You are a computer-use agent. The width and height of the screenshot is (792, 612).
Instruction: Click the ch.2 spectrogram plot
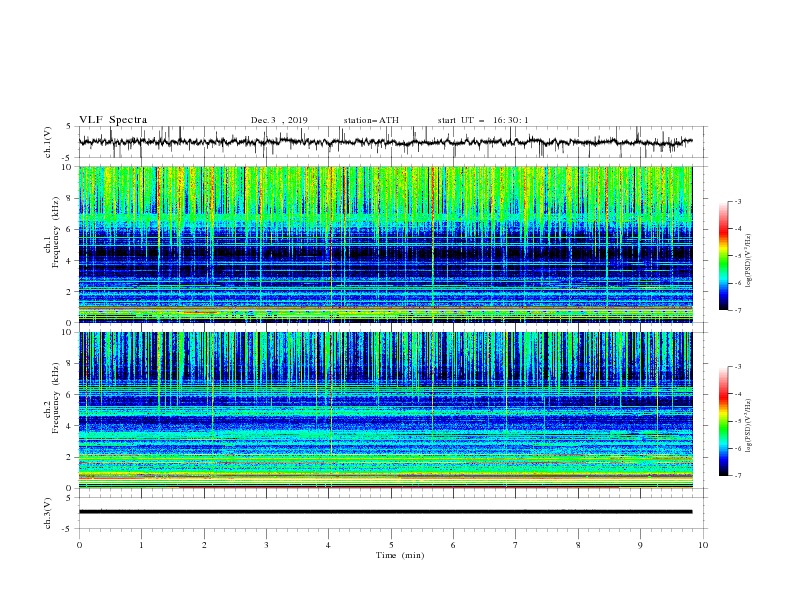click(x=385, y=410)
